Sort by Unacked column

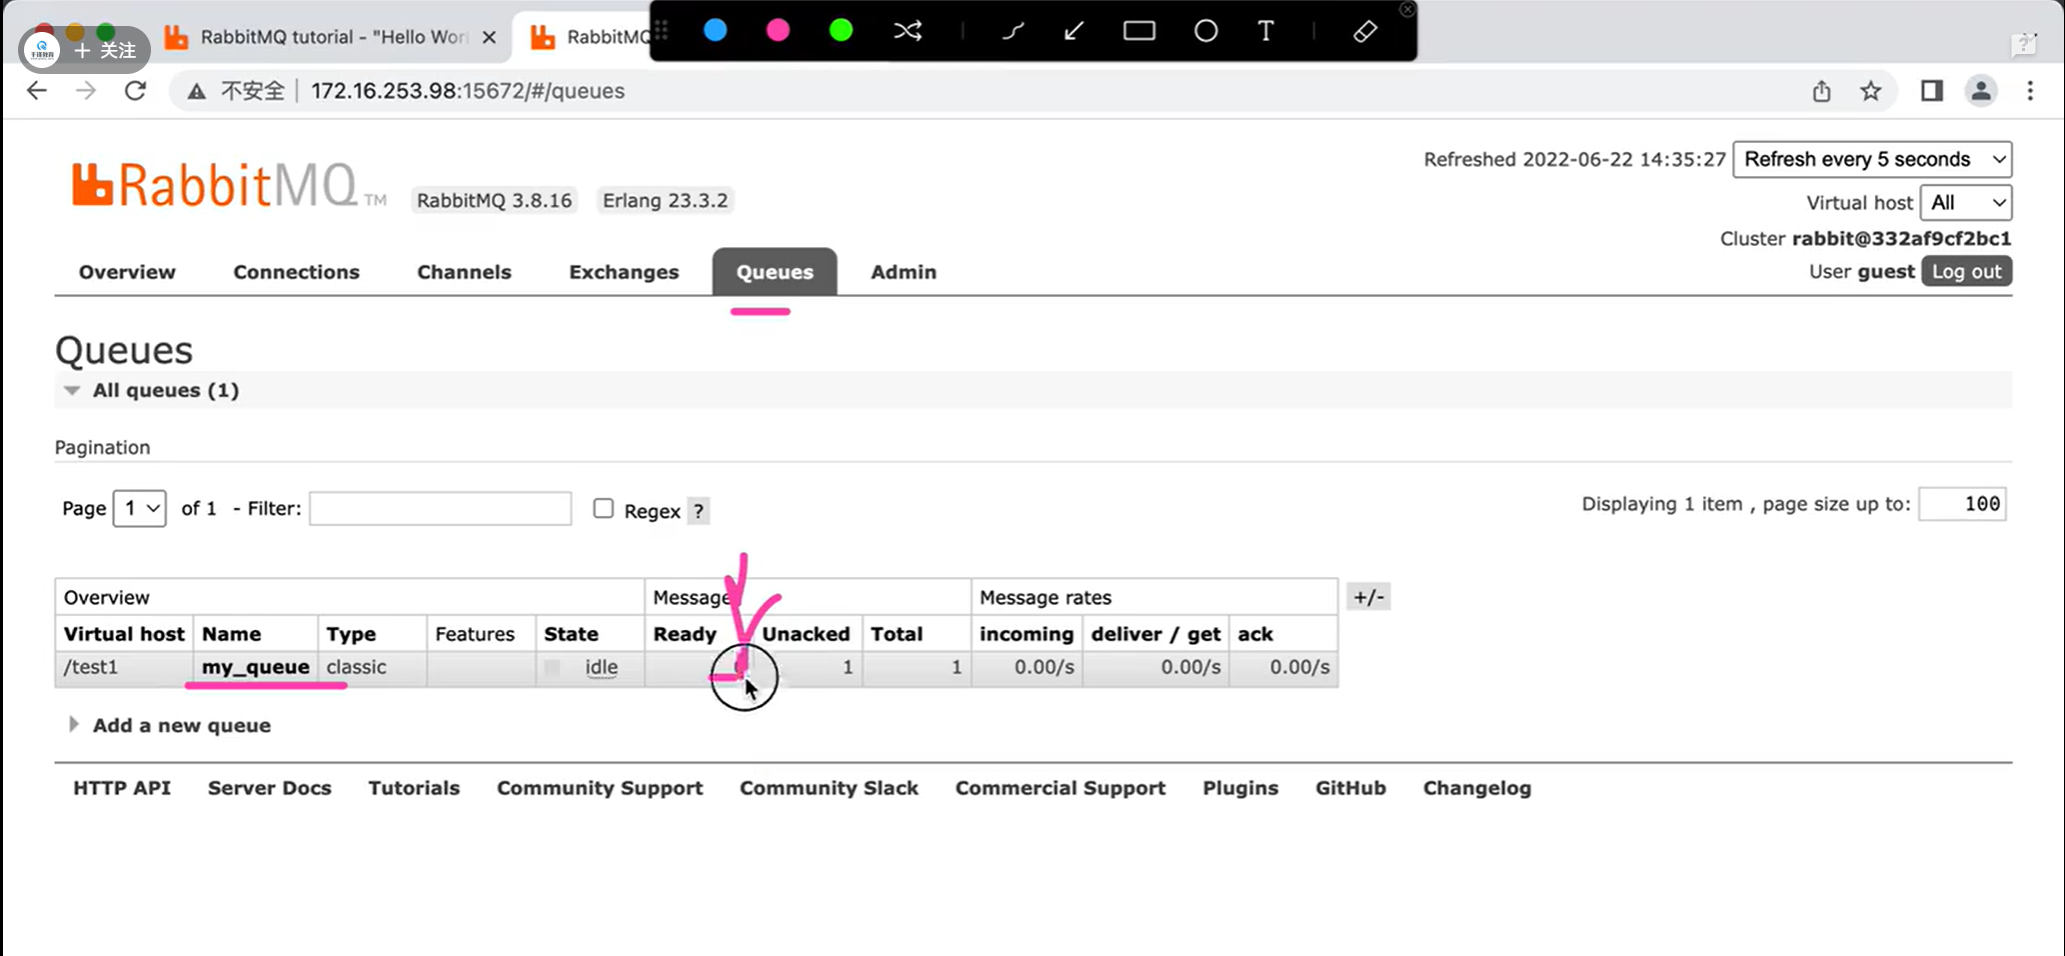[x=806, y=634]
